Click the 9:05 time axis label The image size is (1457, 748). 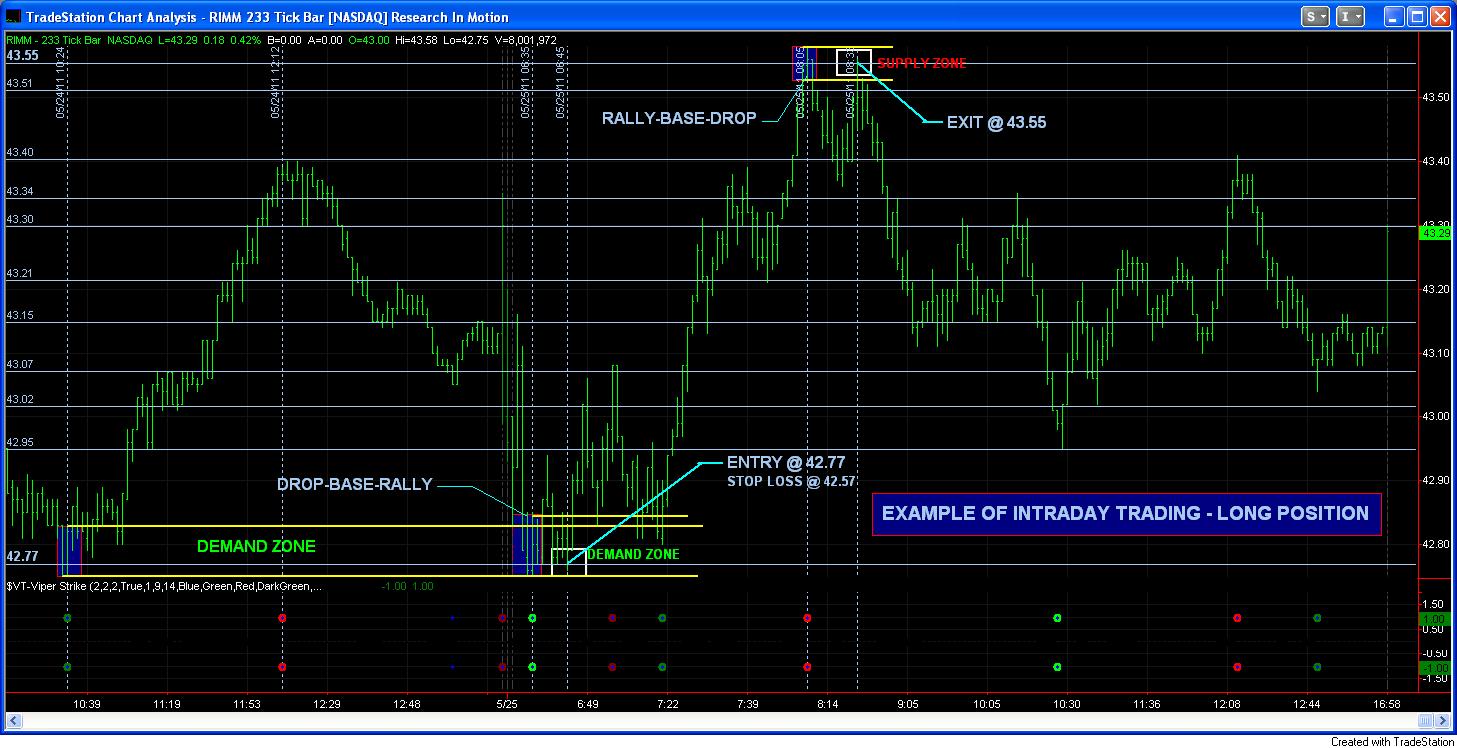[907, 705]
